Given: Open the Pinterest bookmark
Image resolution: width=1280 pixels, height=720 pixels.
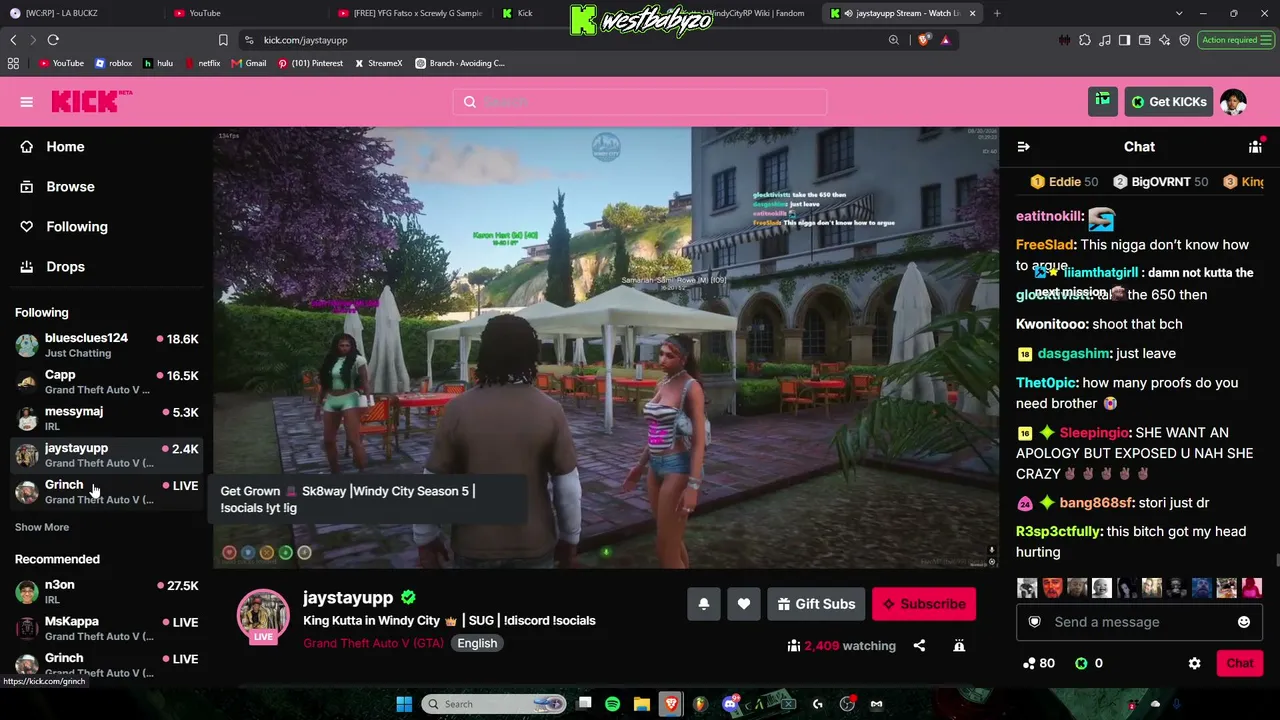Looking at the screenshot, I should [310, 63].
